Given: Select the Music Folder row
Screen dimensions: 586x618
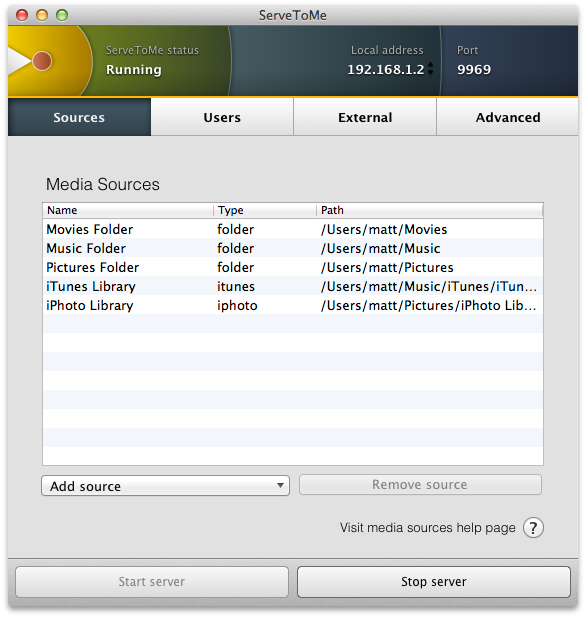Looking at the screenshot, I should click(293, 248).
